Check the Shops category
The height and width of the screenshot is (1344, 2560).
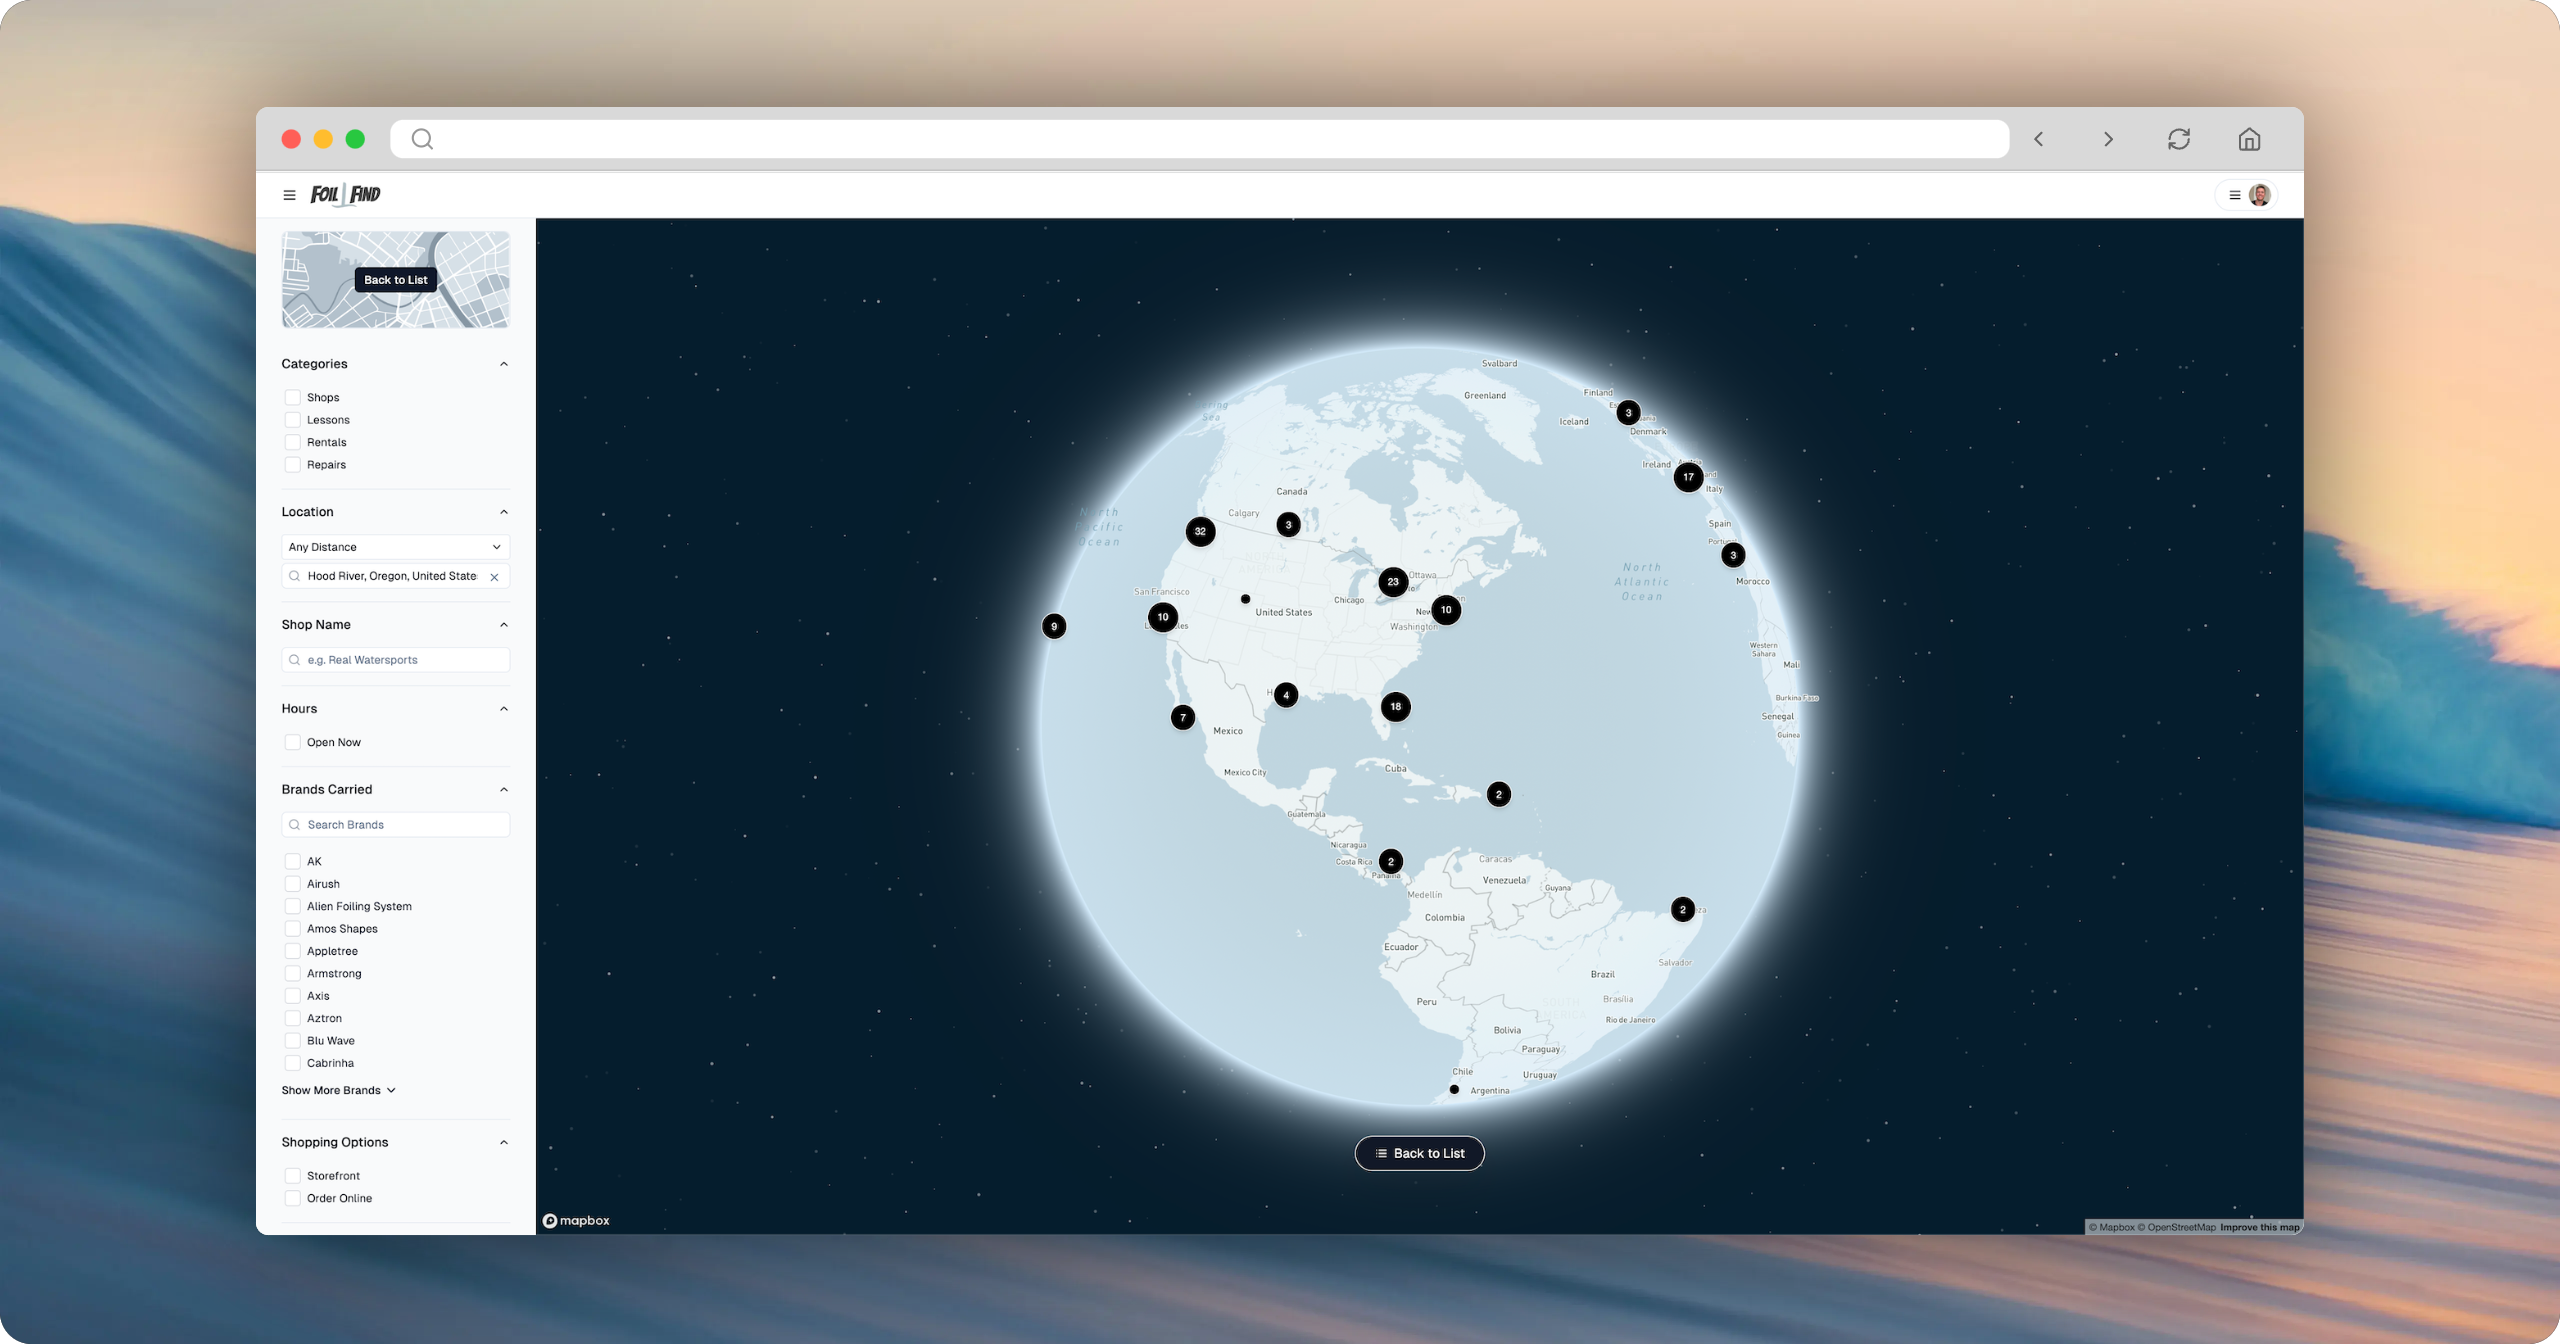pyautogui.click(x=293, y=397)
